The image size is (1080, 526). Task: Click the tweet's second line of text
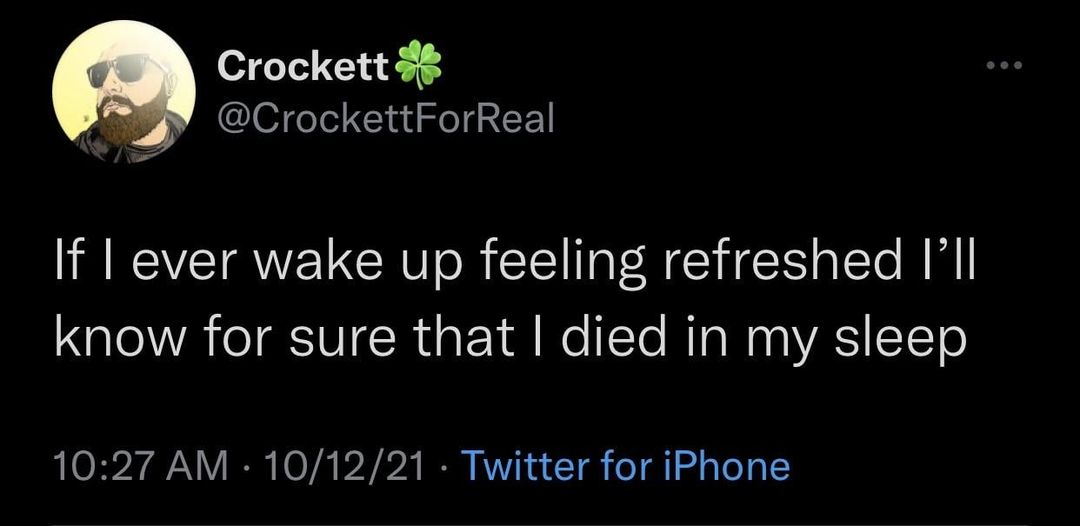click(510, 341)
